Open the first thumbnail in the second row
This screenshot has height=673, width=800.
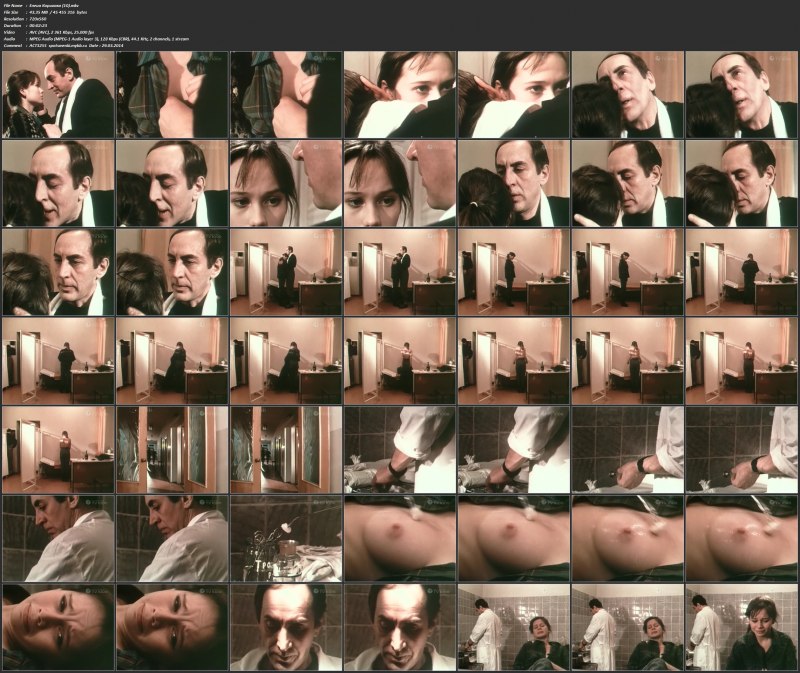57,182
